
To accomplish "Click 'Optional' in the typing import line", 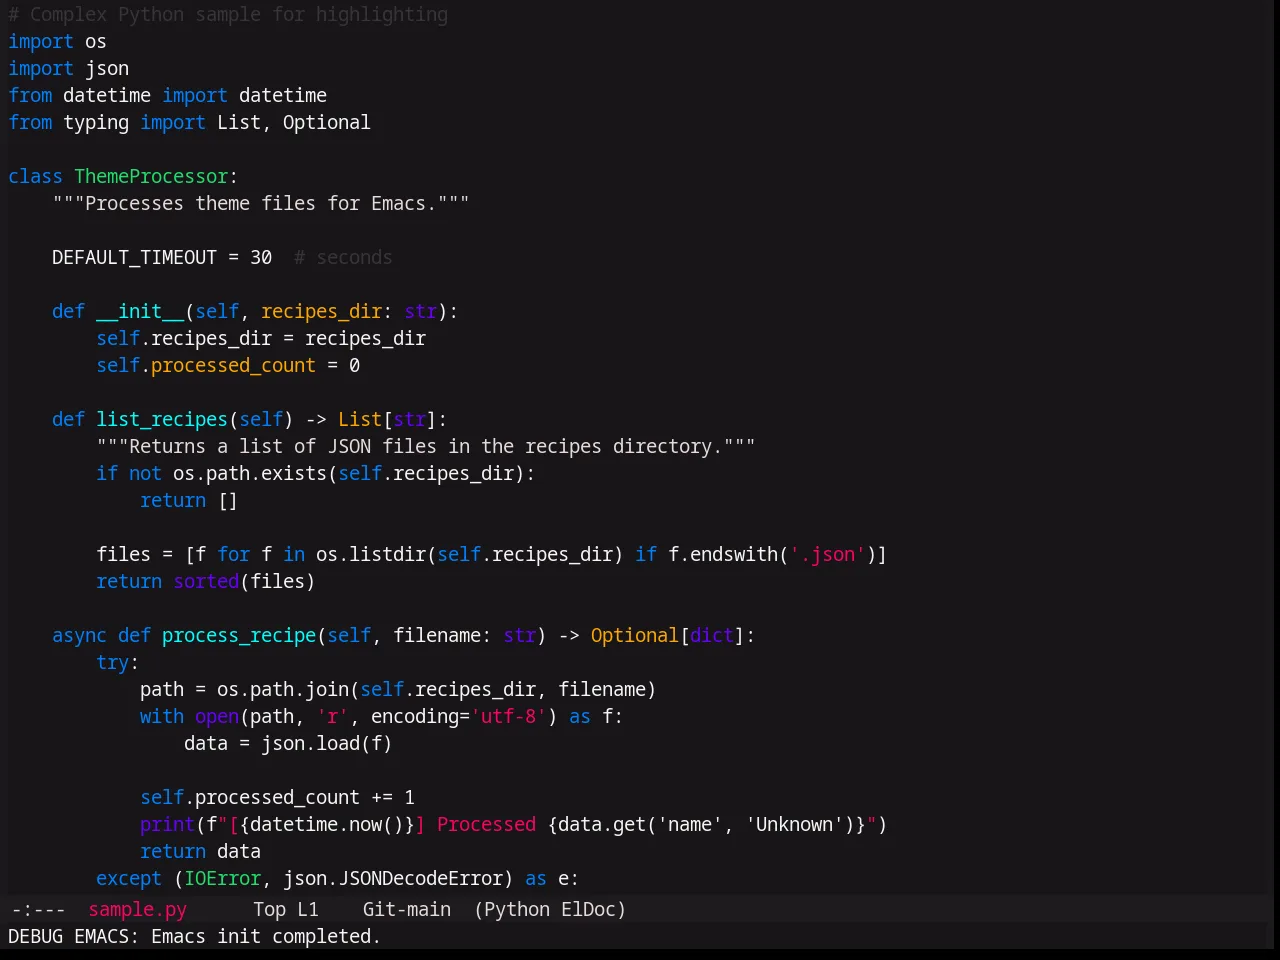I will coord(327,122).
